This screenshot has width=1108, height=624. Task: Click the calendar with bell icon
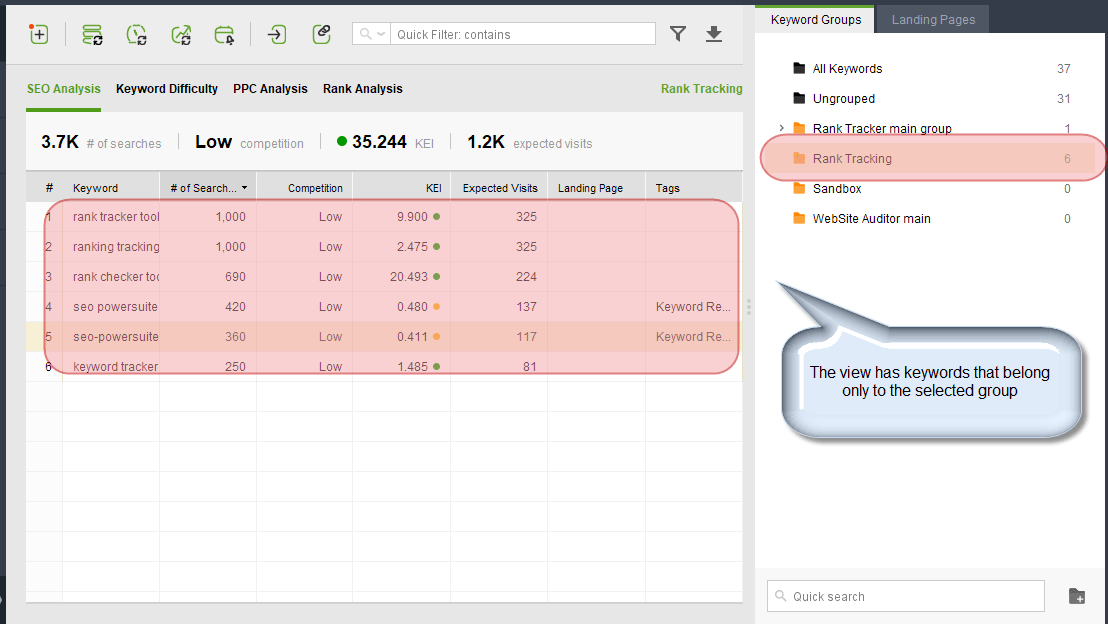(x=224, y=34)
